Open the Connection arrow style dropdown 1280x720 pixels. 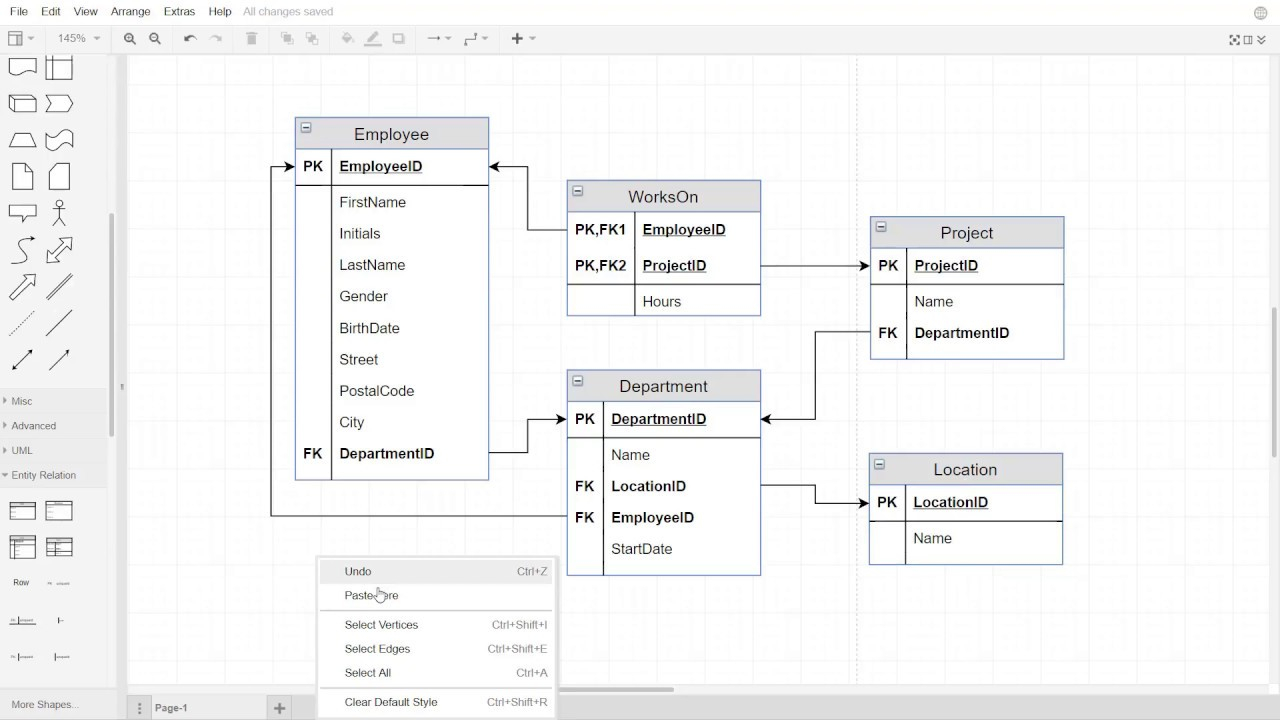tap(439, 39)
